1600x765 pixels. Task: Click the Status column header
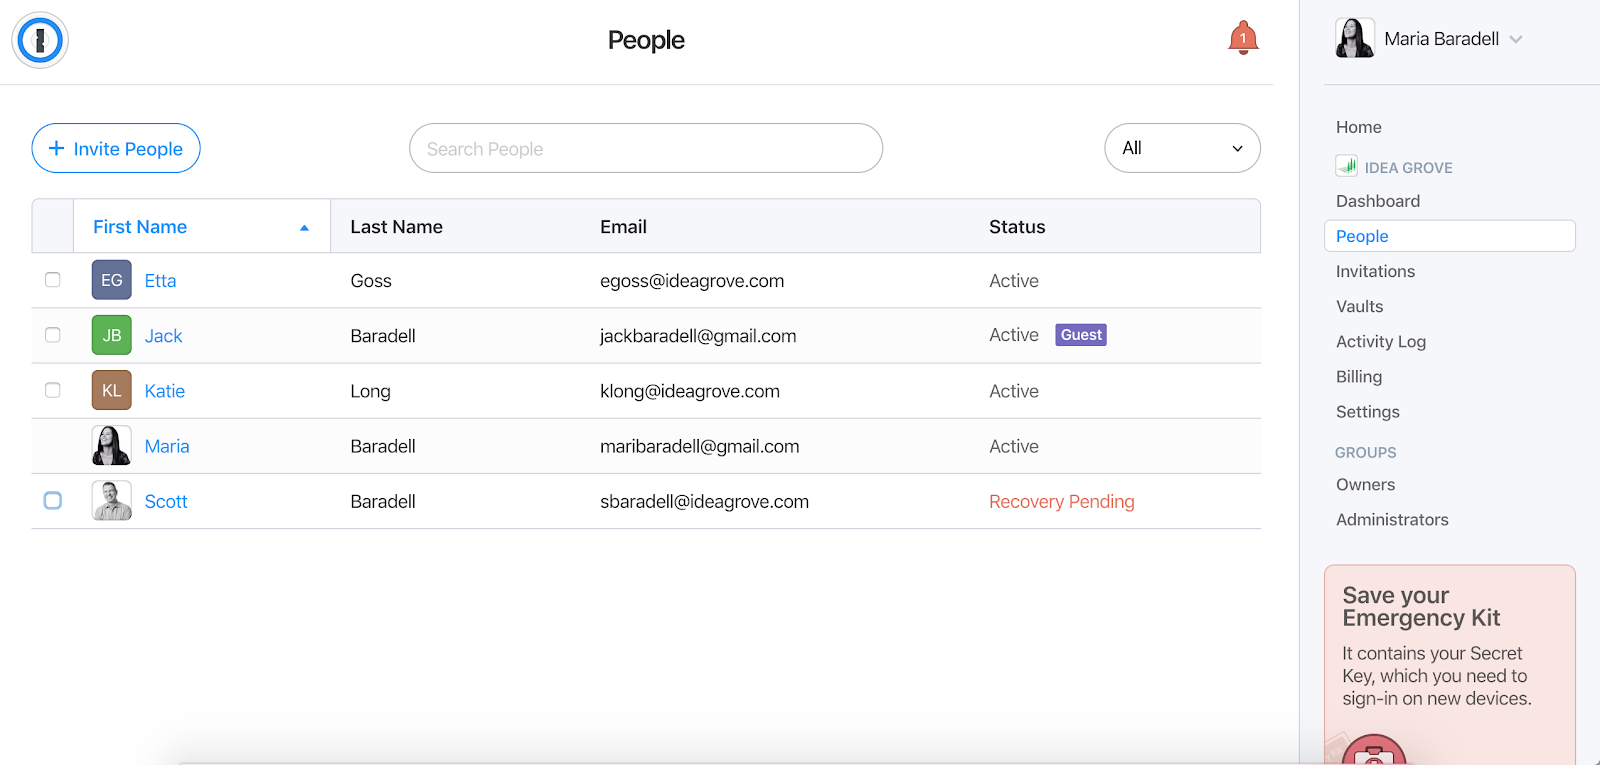pyautogui.click(x=1017, y=227)
